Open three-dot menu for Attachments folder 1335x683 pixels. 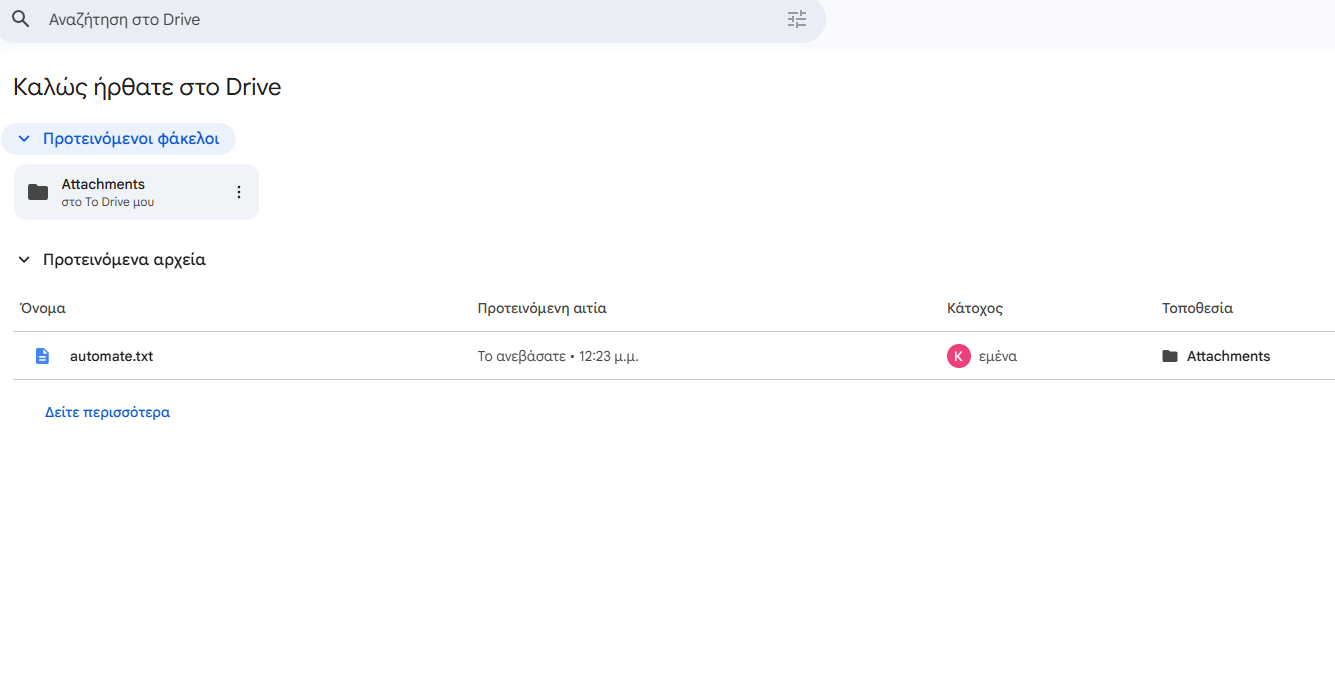(238, 192)
